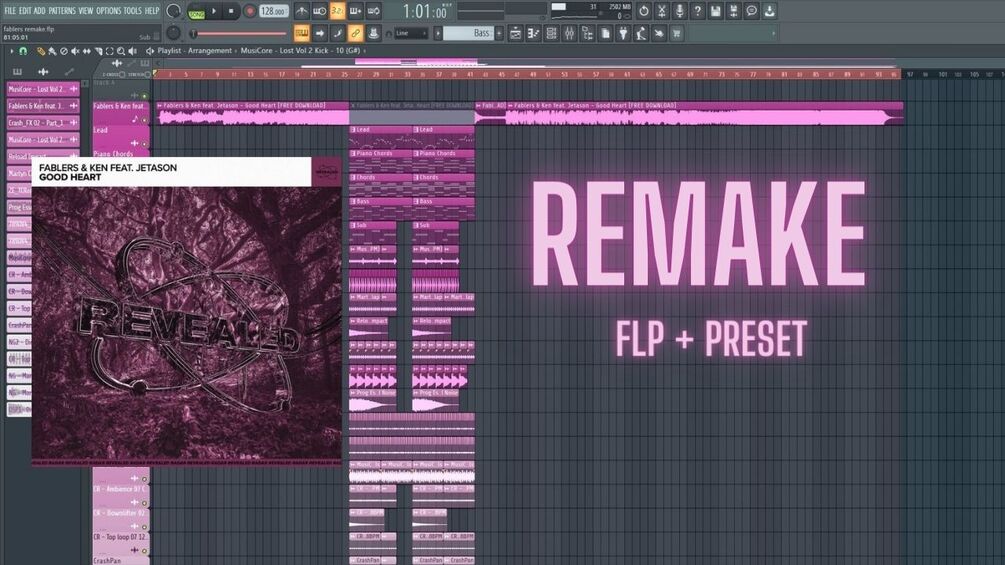Open the PATTERNS menu

tap(62, 11)
